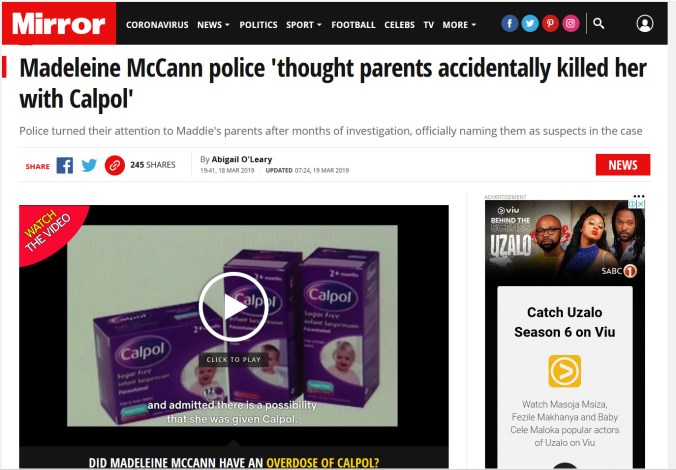Expand the News dropdown menu
This screenshot has height=470, width=676.
(213, 25)
